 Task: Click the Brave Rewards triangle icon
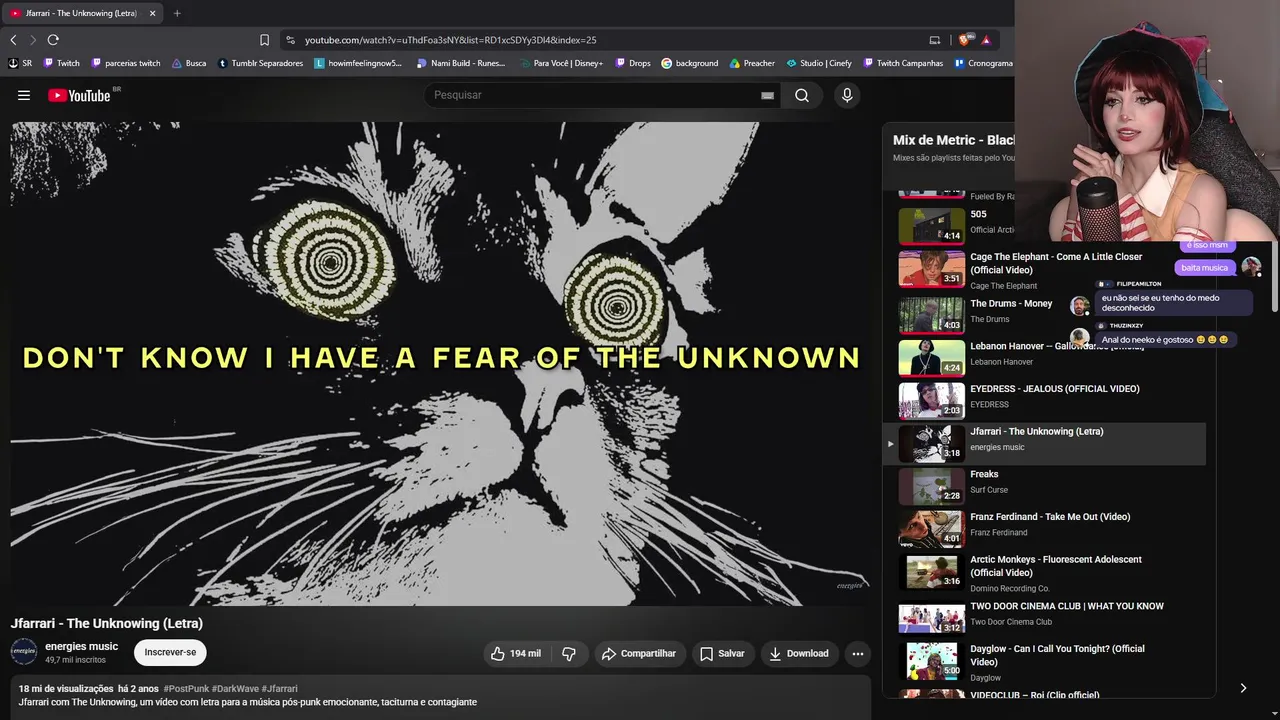(986, 40)
